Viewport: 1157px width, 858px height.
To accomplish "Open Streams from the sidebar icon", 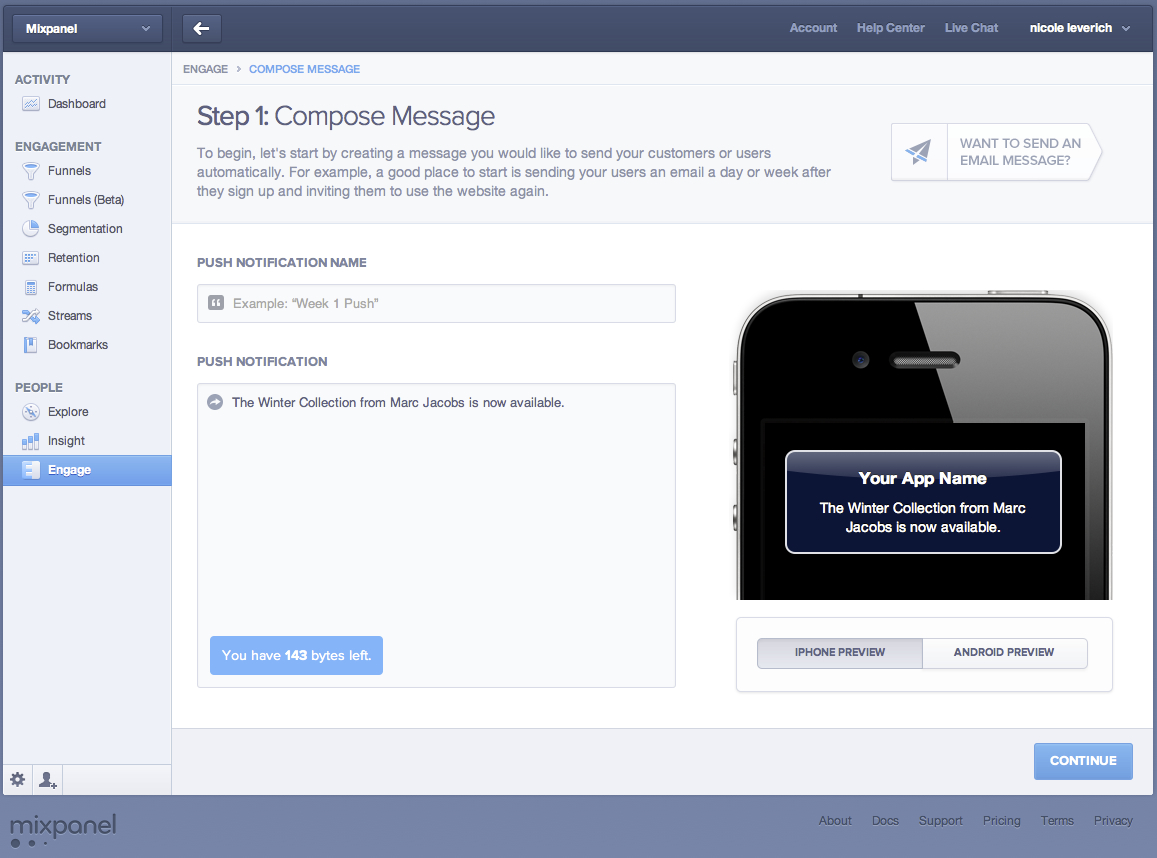I will click(x=31, y=316).
